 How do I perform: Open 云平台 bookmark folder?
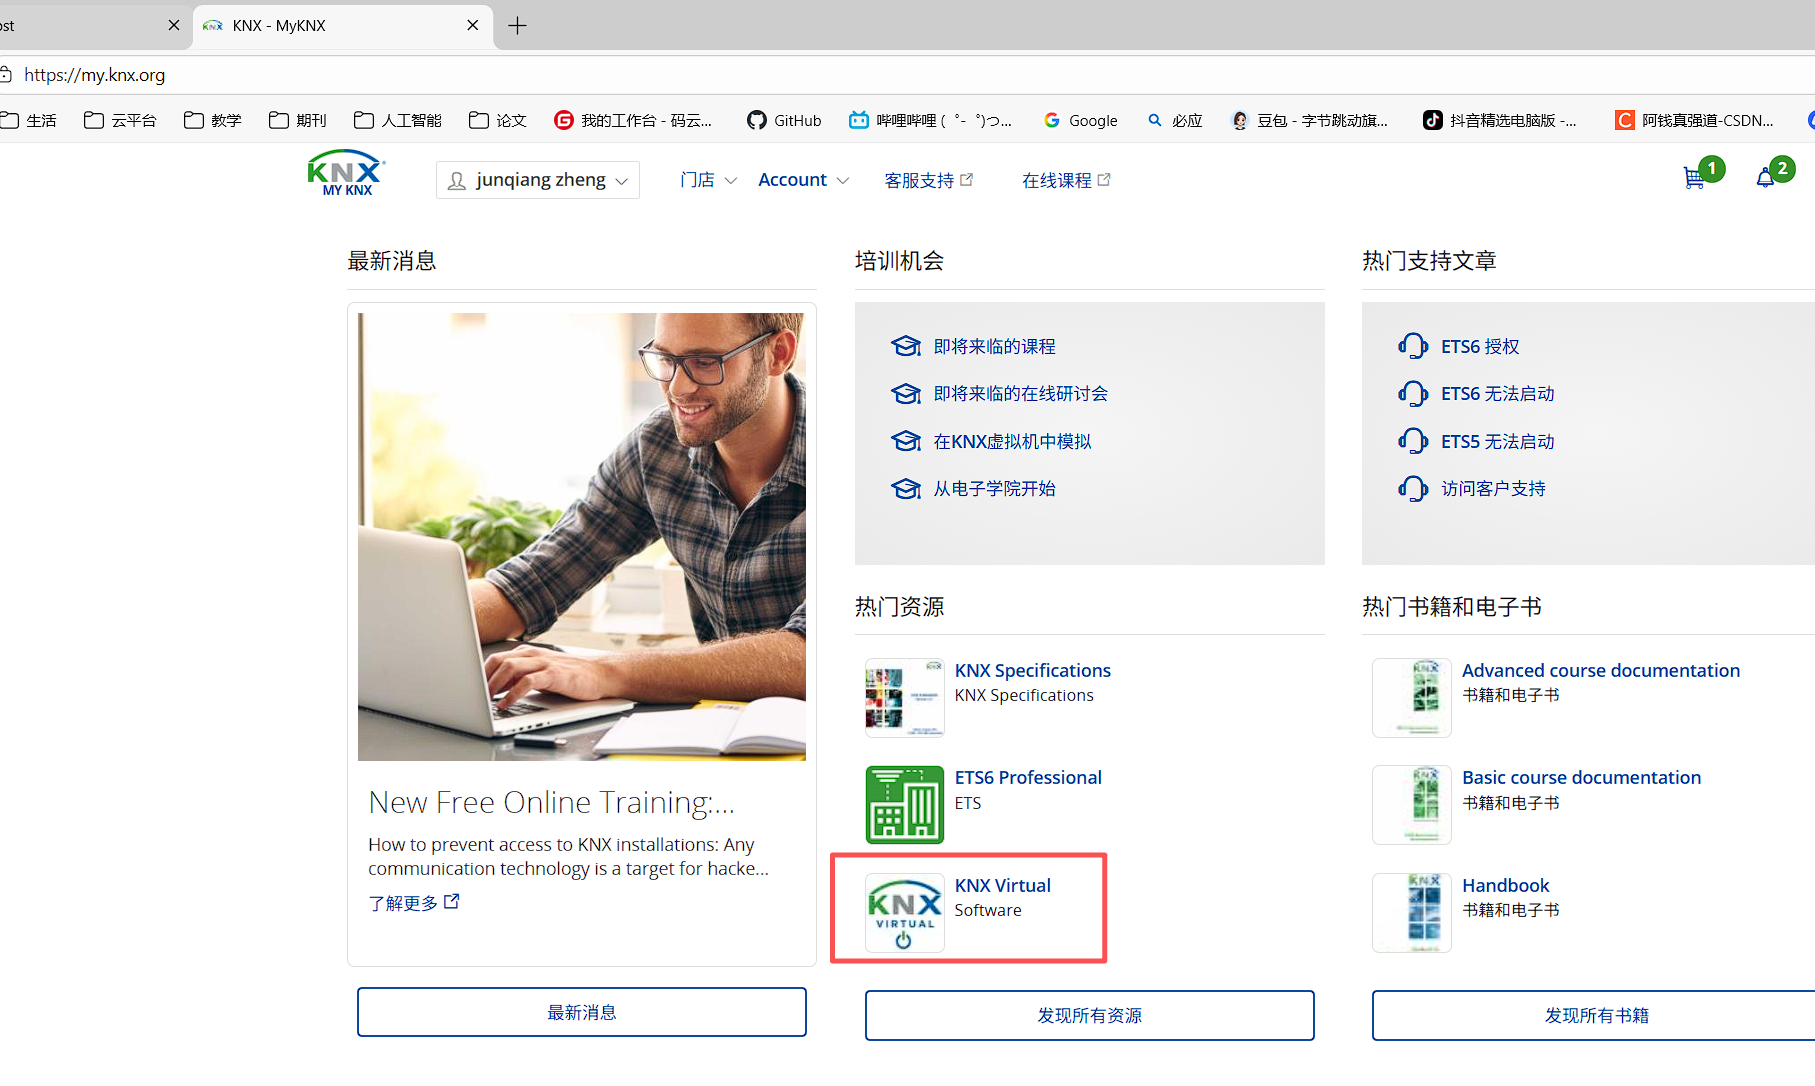point(120,120)
